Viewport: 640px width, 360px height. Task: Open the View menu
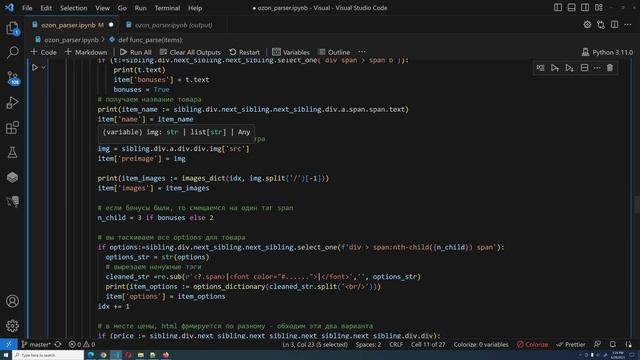click(x=102, y=8)
